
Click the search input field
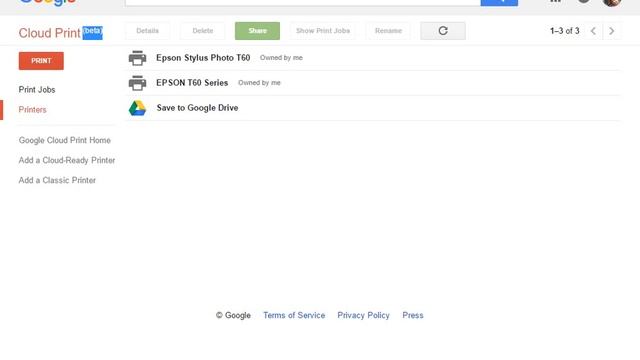point(303,2)
